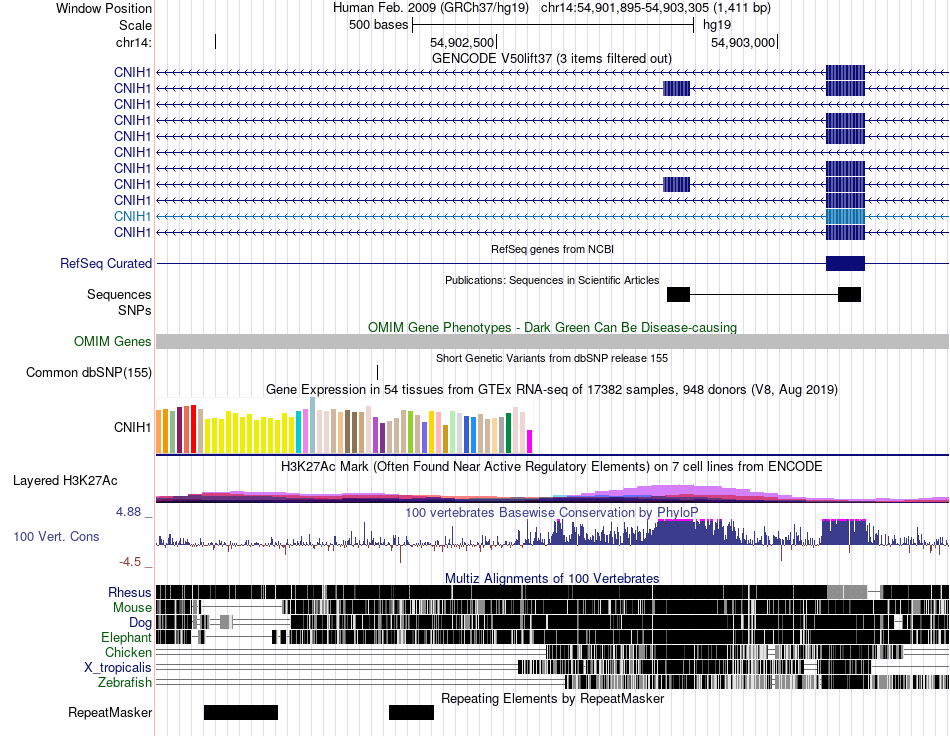Click the 54,902,500 coordinate marker
Viewport: 950px width, 736px height.
point(462,42)
